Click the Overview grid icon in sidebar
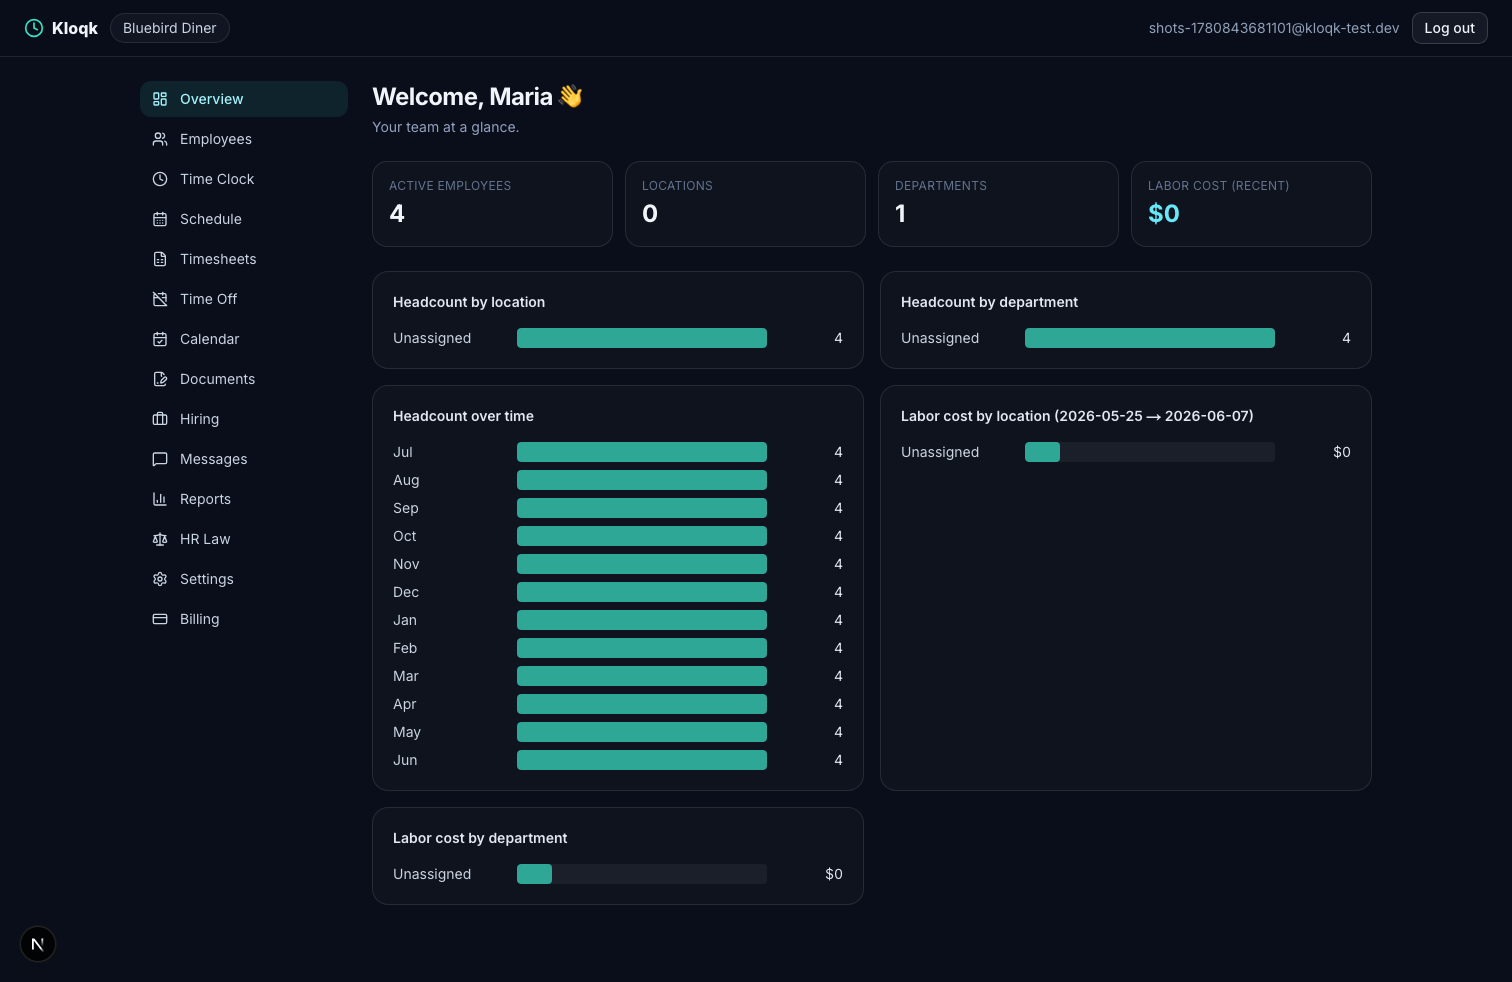The height and width of the screenshot is (982, 1512). (x=160, y=99)
